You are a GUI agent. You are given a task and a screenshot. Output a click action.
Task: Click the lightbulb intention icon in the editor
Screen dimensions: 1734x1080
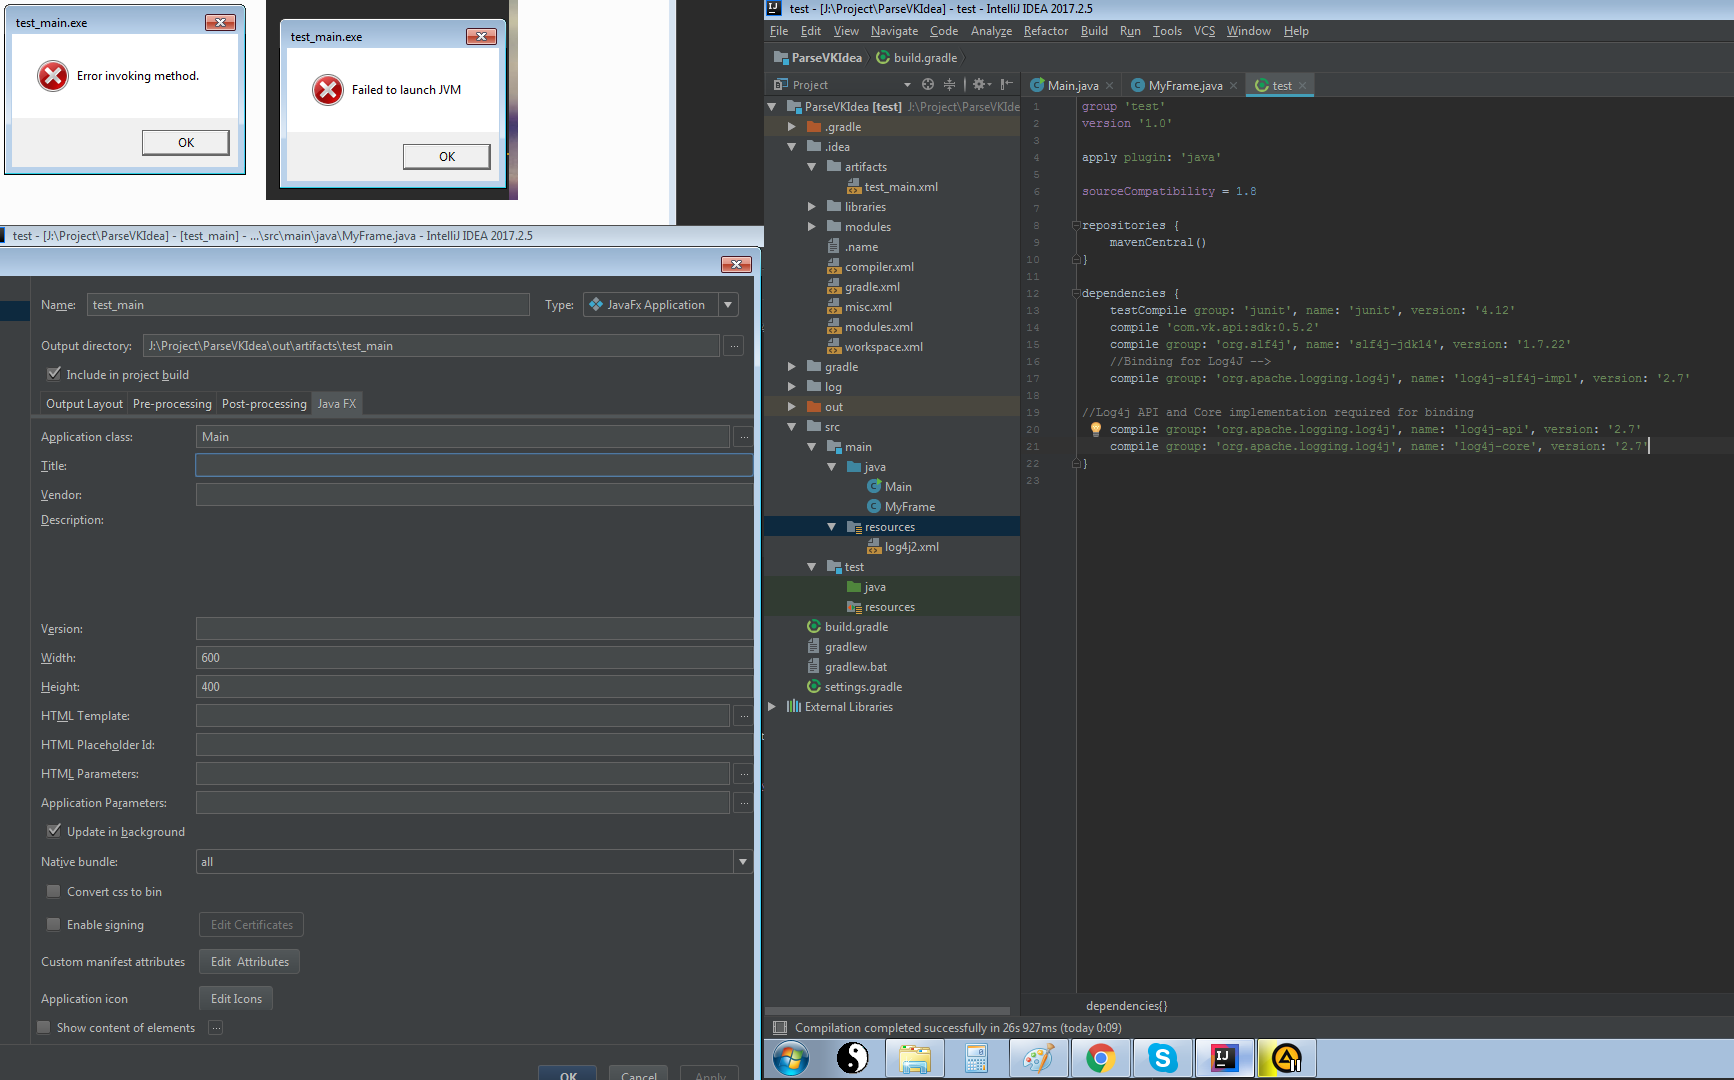pos(1095,429)
